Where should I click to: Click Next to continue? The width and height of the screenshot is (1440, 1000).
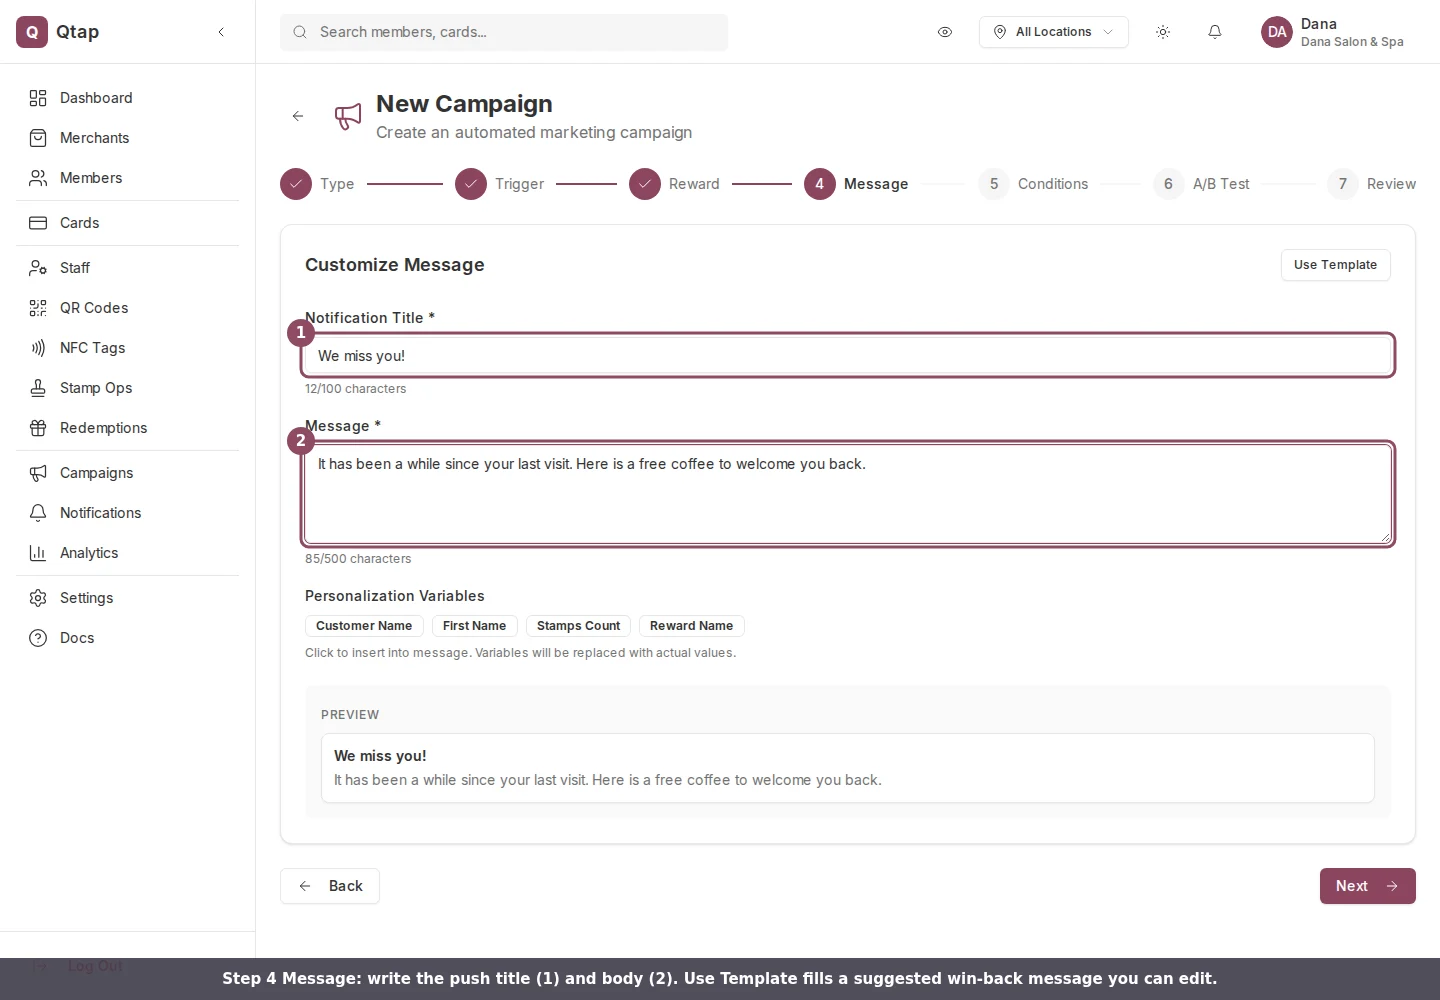(1367, 886)
